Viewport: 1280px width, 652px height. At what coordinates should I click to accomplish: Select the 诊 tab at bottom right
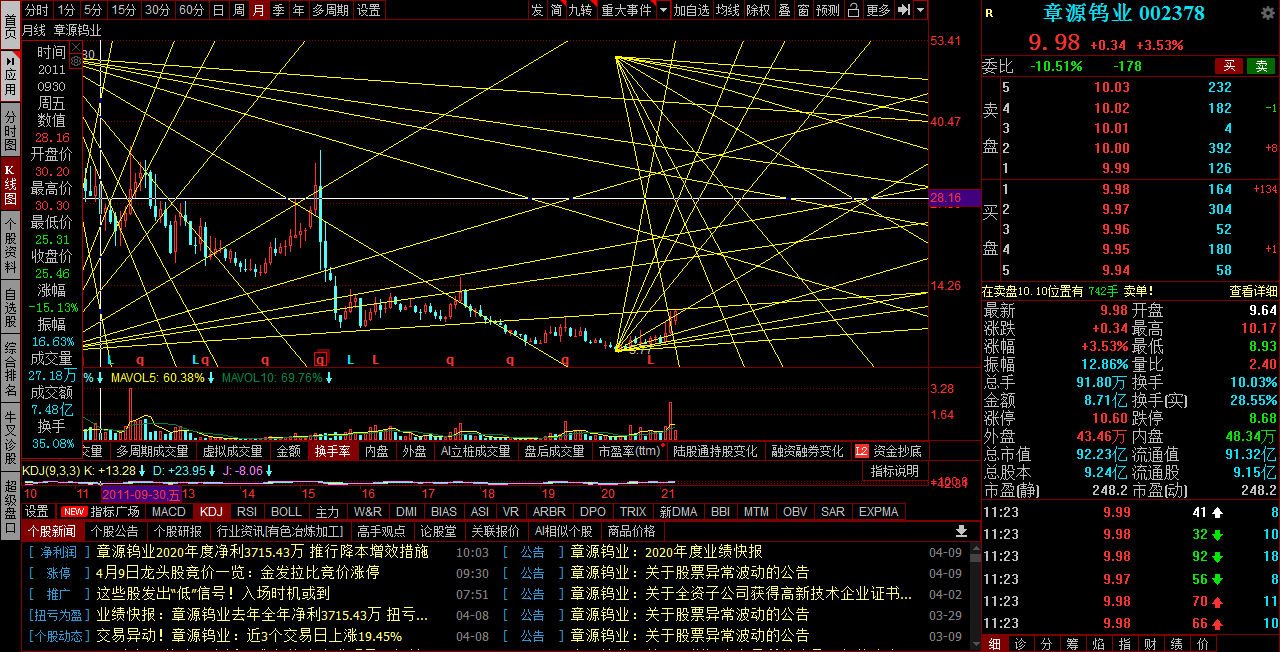click(x=1019, y=643)
